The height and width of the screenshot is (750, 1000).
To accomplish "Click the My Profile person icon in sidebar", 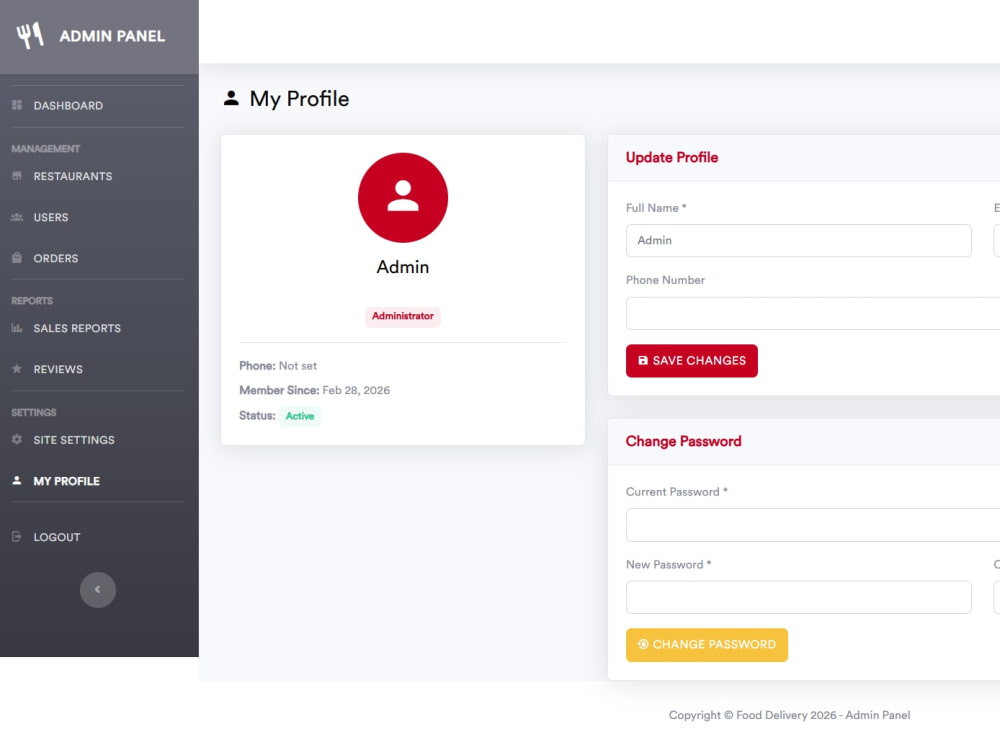I will tap(17, 481).
